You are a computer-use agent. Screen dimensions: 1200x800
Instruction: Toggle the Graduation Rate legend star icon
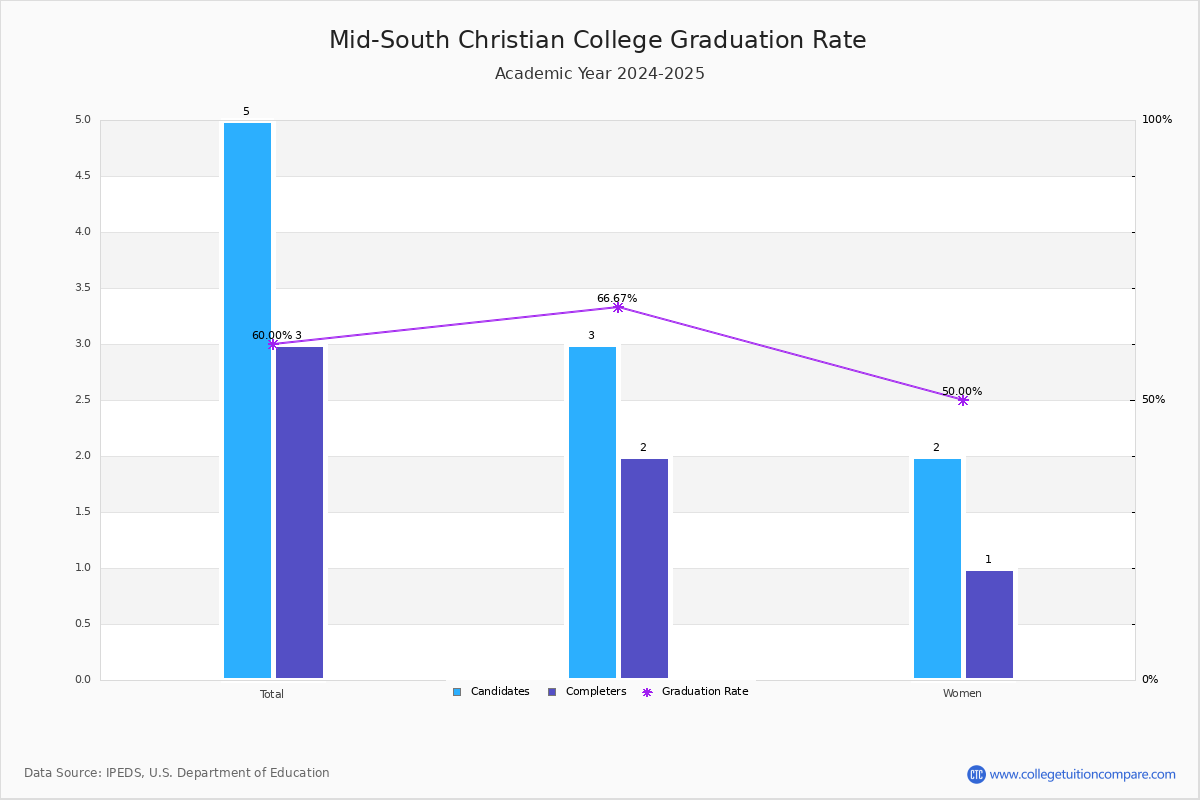pyautogui.click(x=647, y=692)
